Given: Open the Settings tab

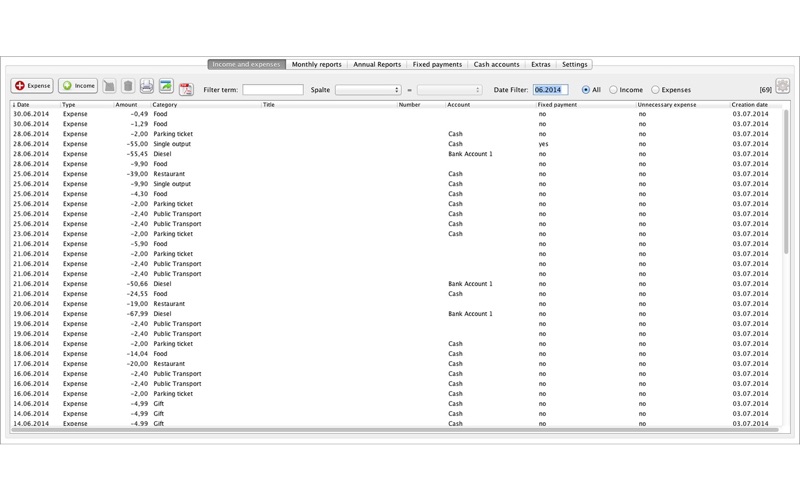Looking at the screenshot, I should click(x=574, y=64).
